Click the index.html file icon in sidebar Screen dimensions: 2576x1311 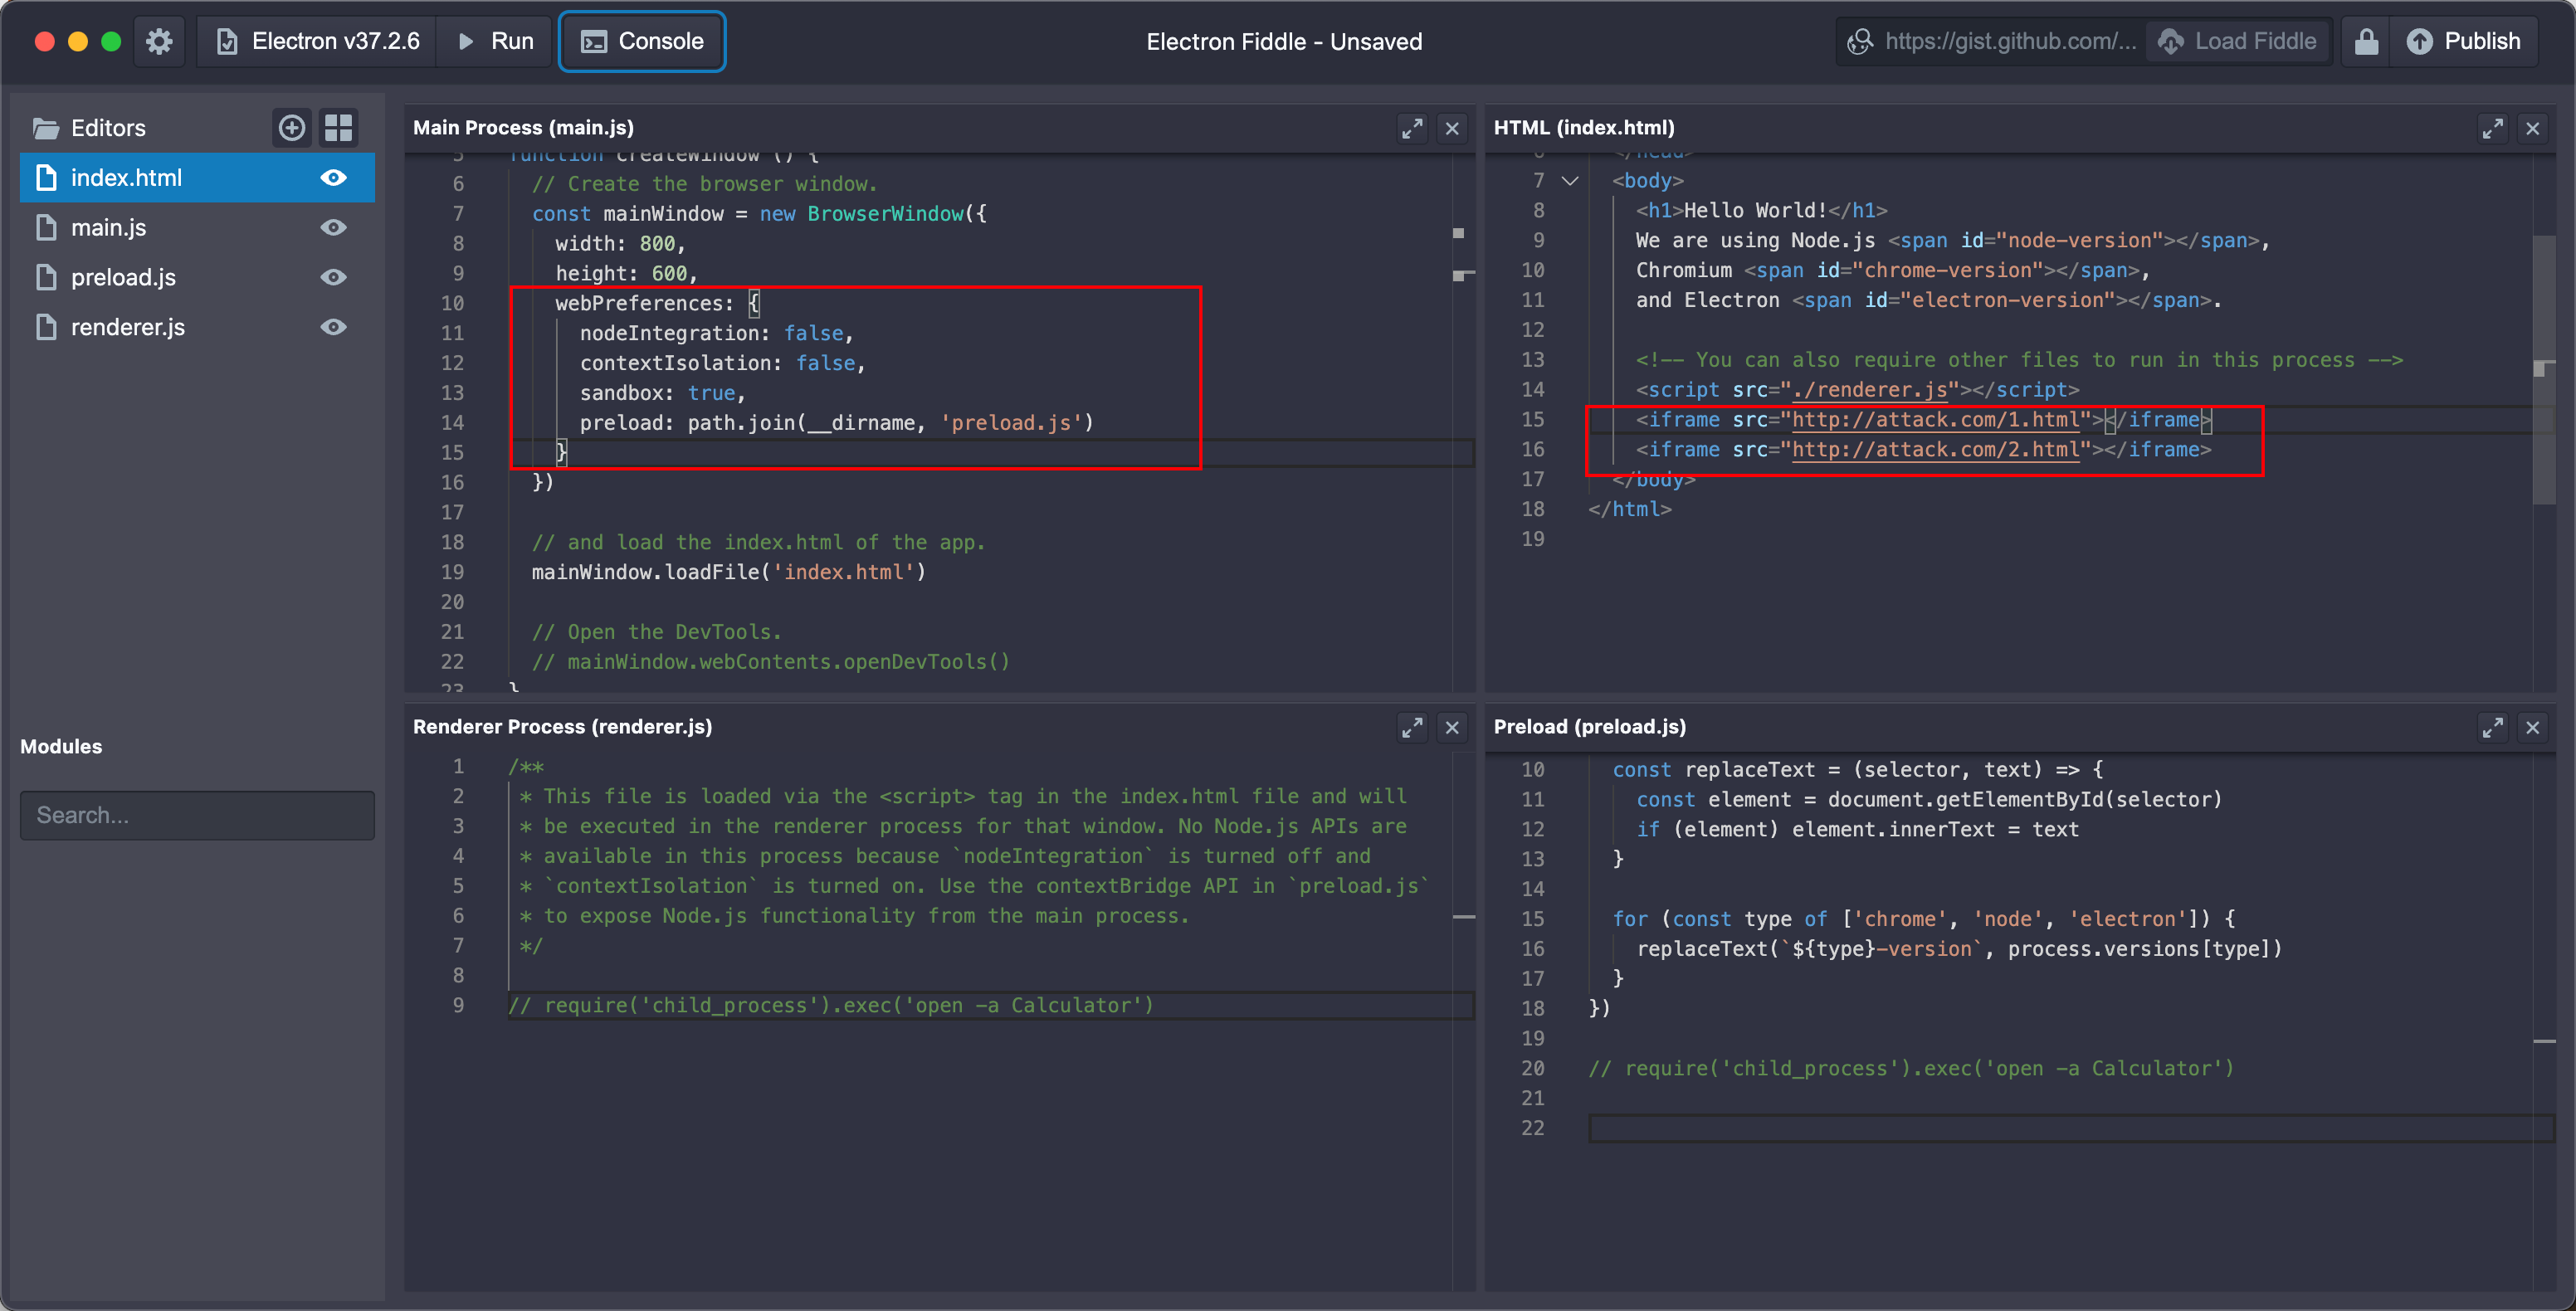point(46,178)
